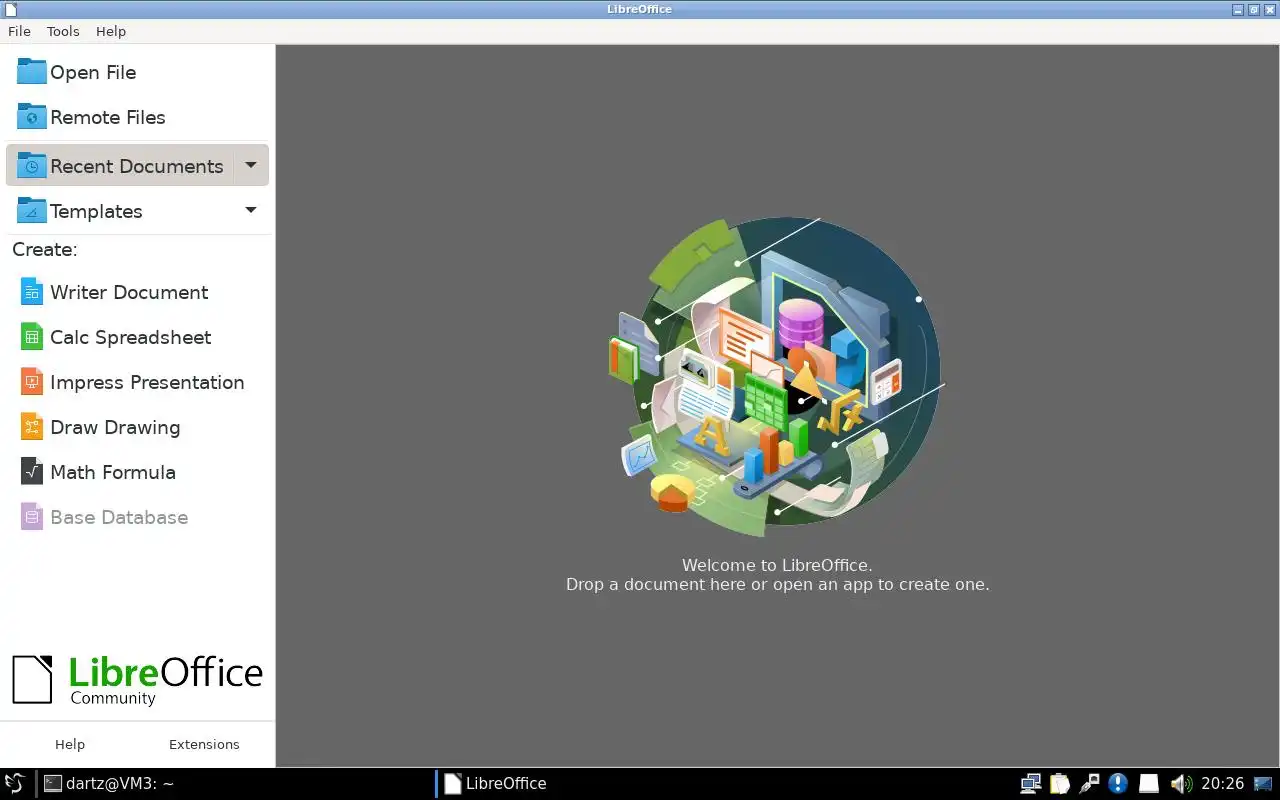Click the Templates label

click(x=96, y=211)
